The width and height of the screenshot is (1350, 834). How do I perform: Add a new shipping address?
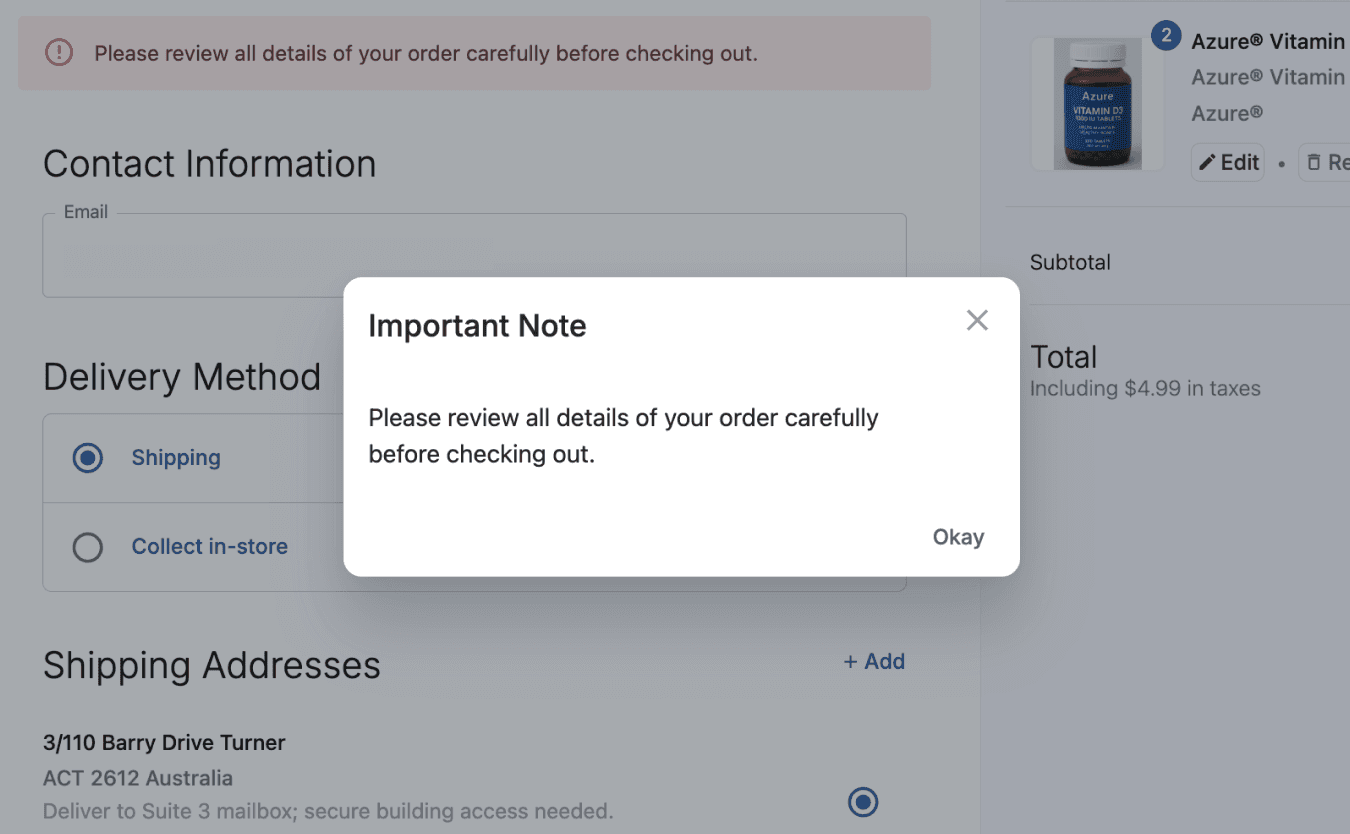coord(874,661)
